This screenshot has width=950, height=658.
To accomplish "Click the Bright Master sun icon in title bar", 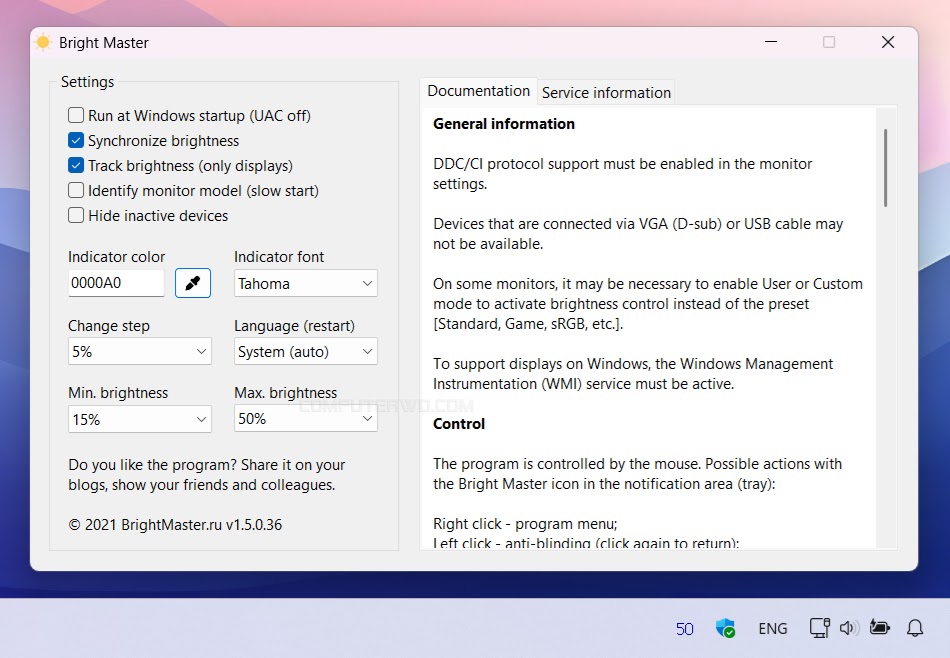I will click(x=43, y=42).
